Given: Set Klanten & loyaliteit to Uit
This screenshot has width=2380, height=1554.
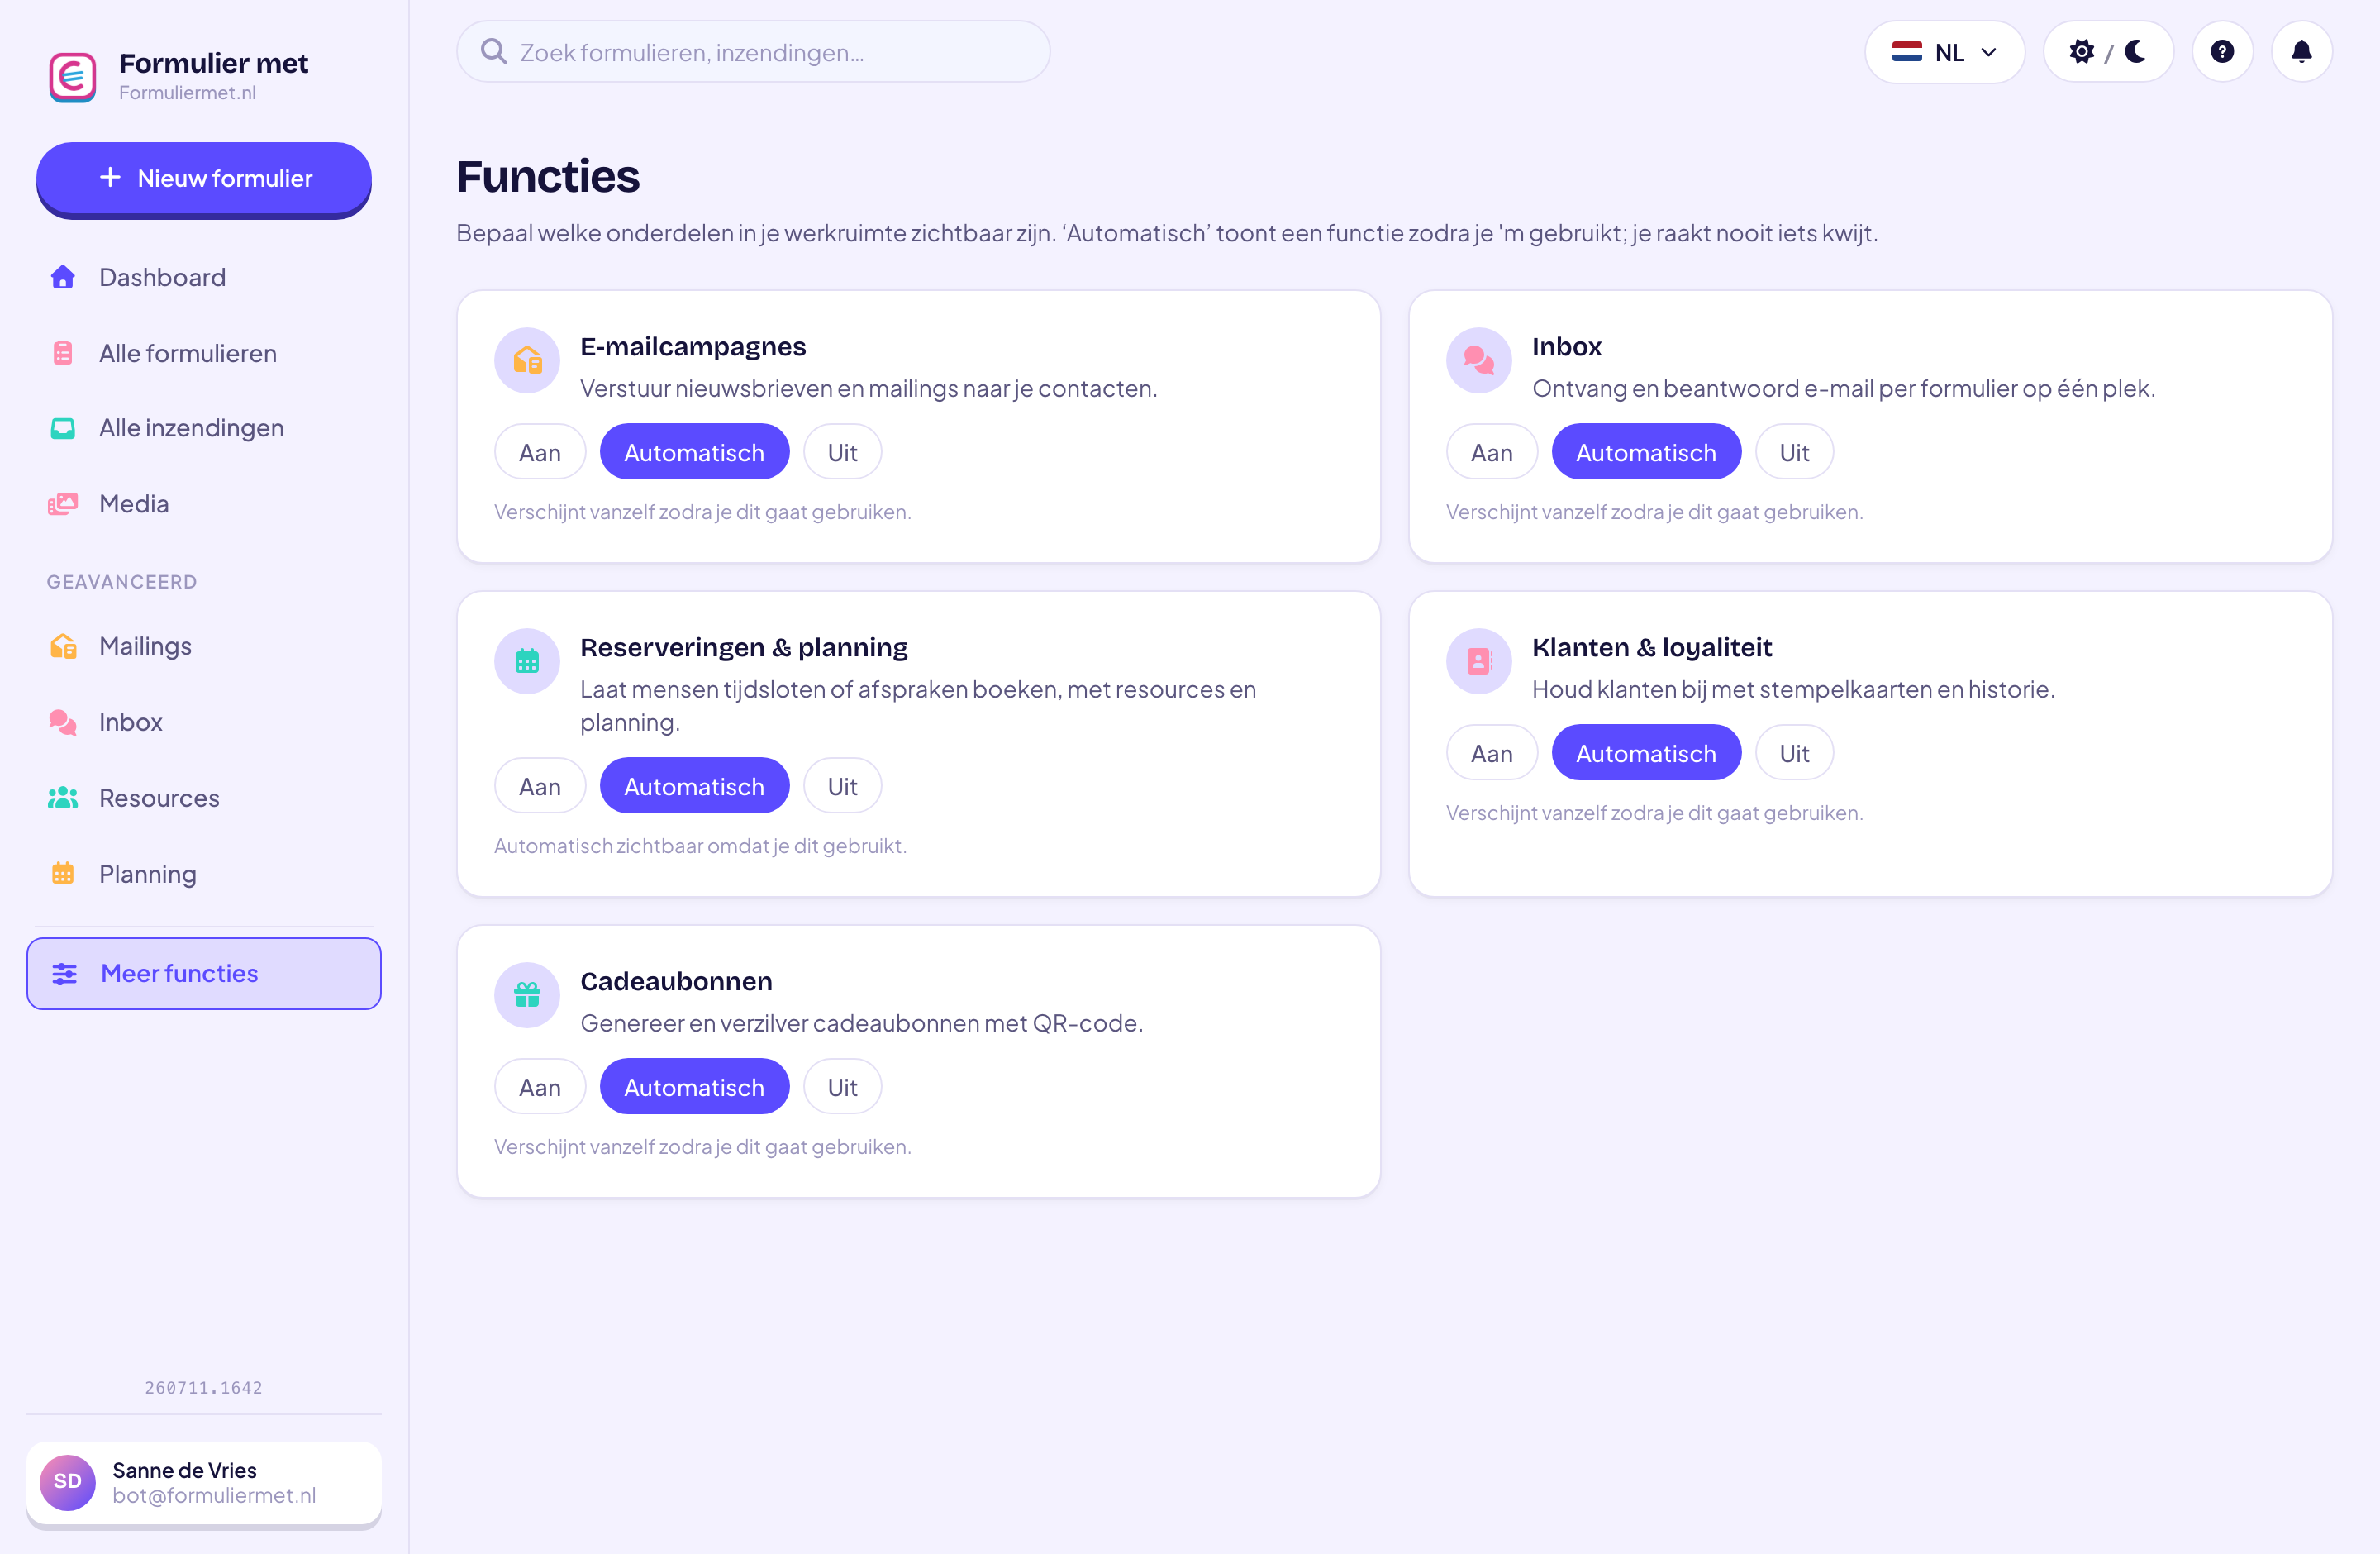Looking at the screenshot, I should (1794, 753).
